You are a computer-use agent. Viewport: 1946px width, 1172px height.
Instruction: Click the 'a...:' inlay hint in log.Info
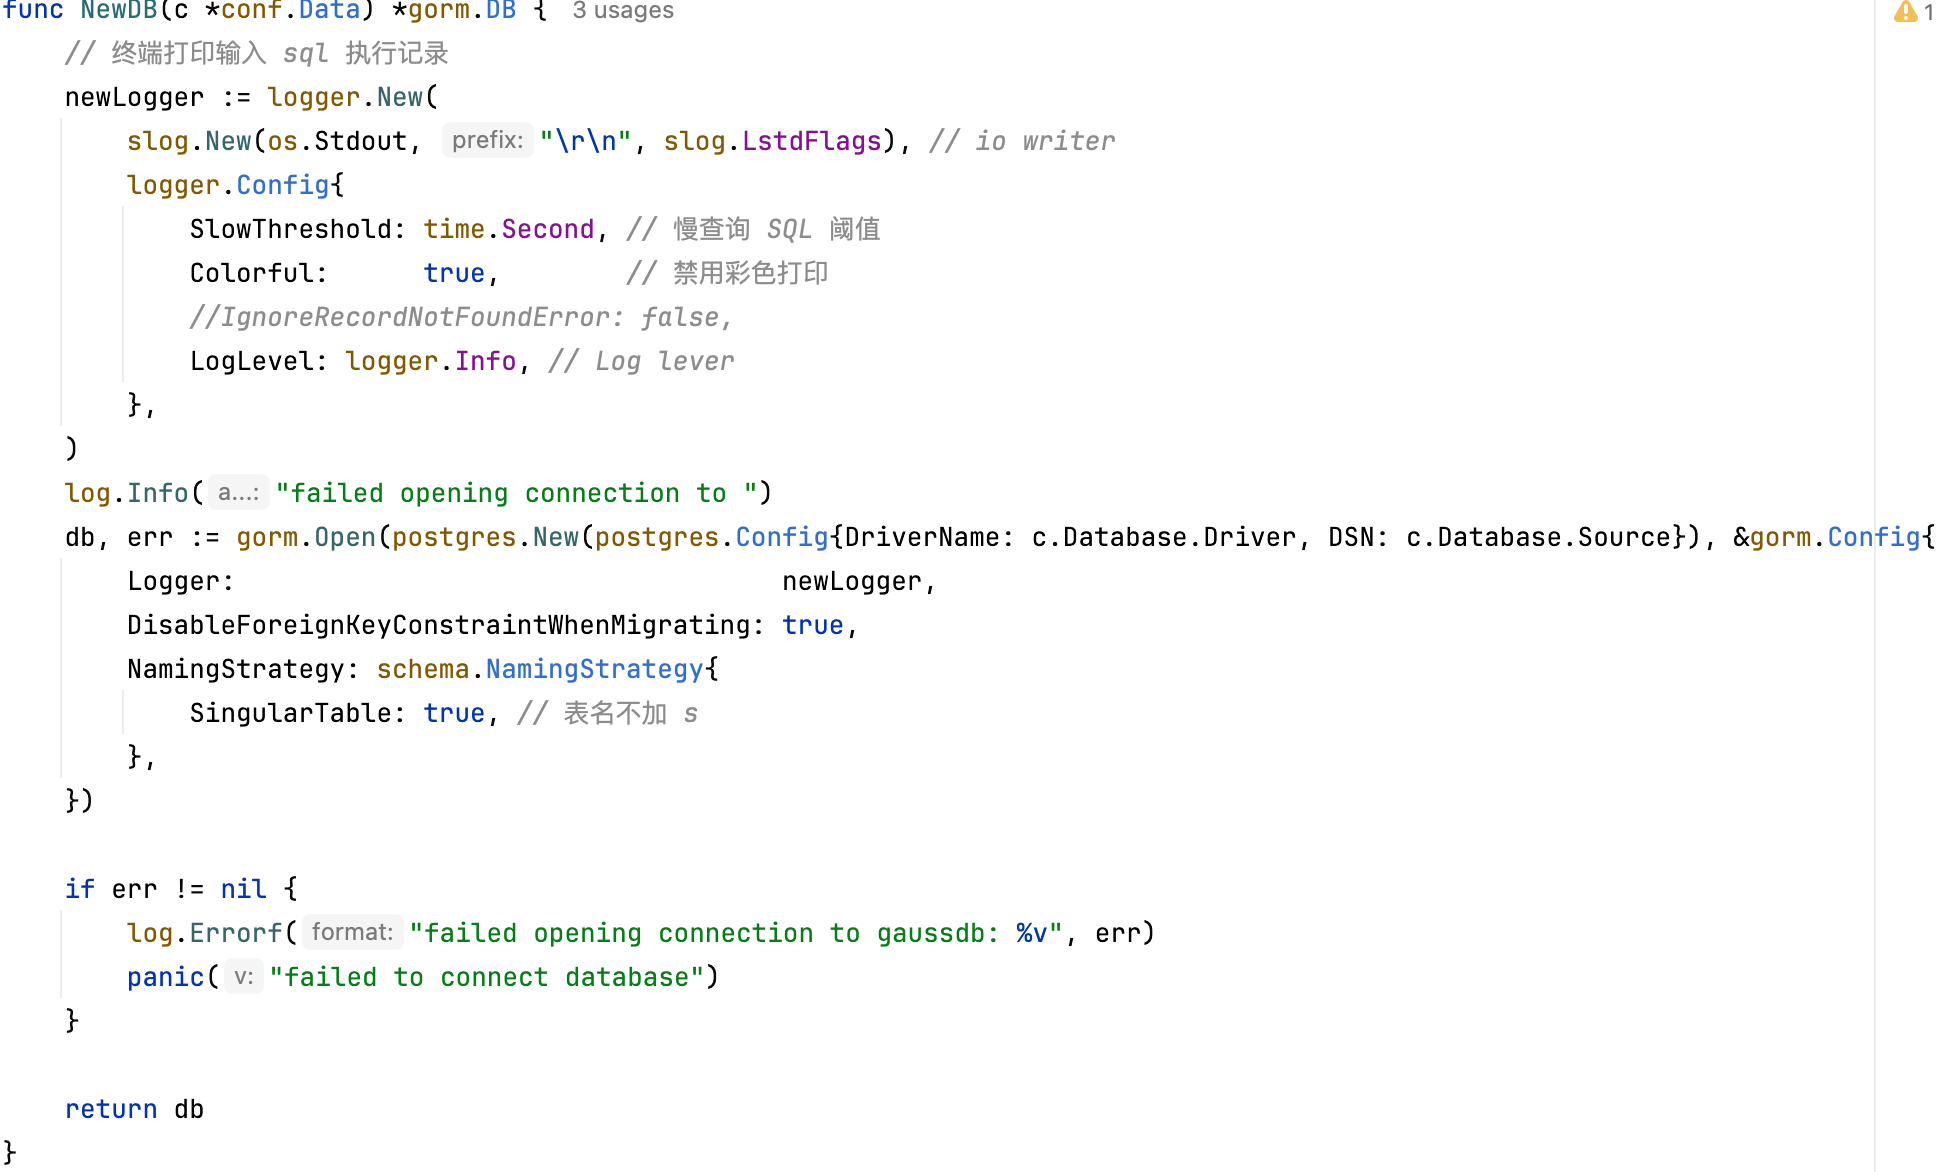click(238, 492)
